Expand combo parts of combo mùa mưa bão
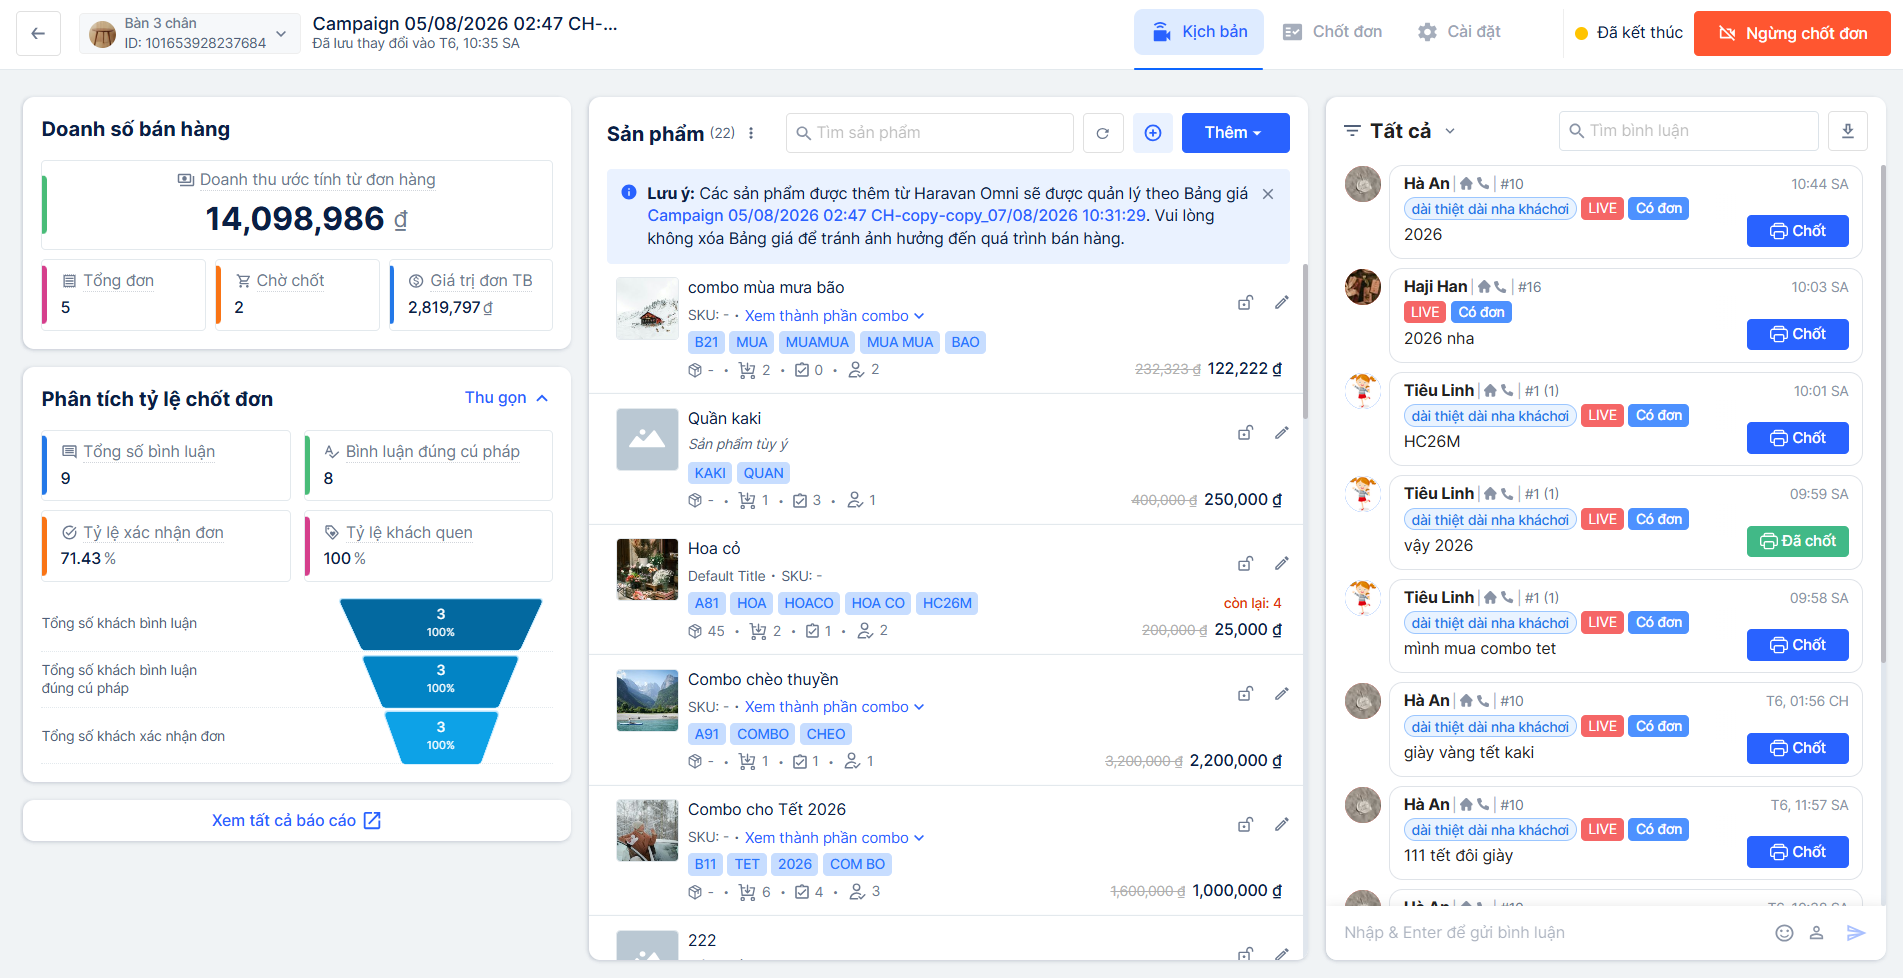The height and width of the screenshot is (978, 1903). pyautogui.click(x=834, y=316)
